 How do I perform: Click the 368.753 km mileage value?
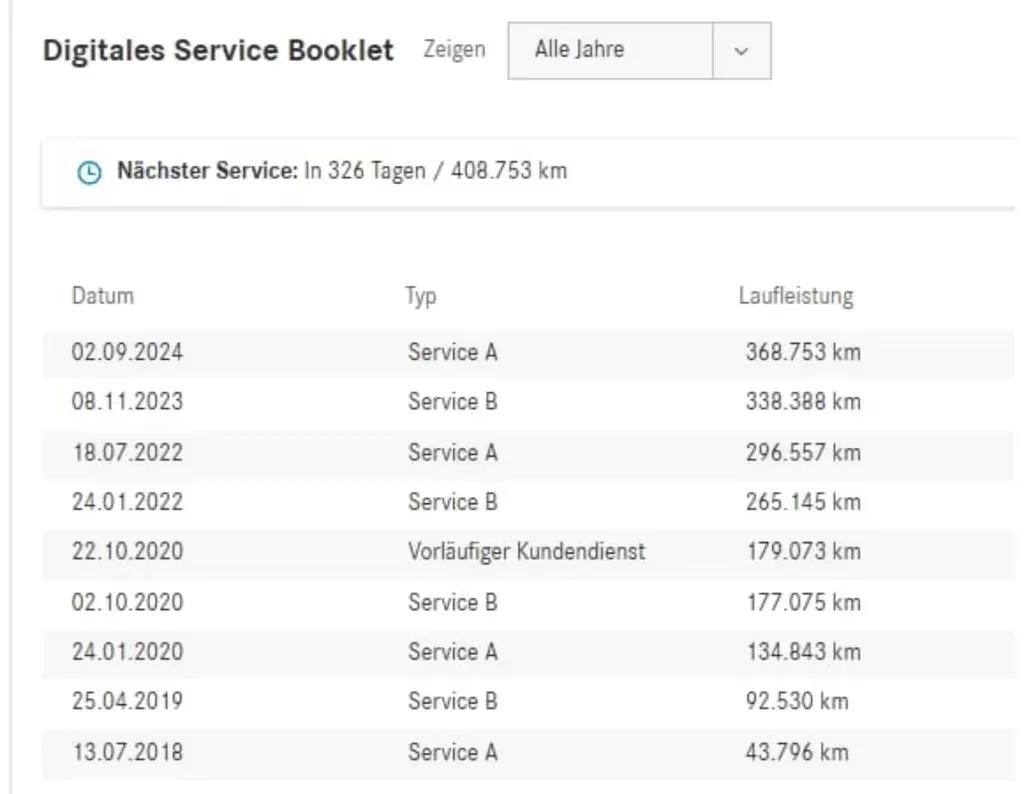point(803,353)
